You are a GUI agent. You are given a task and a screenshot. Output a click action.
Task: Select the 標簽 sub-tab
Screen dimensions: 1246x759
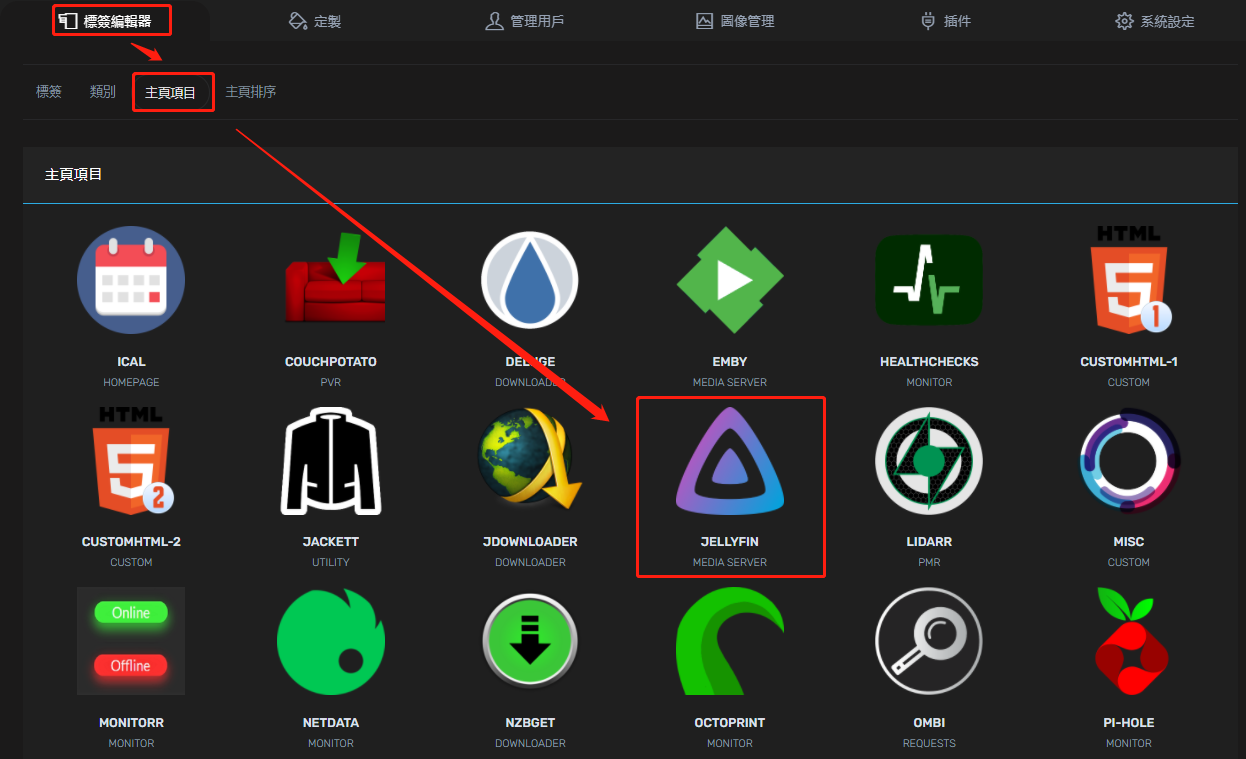(x=49, y=91)
